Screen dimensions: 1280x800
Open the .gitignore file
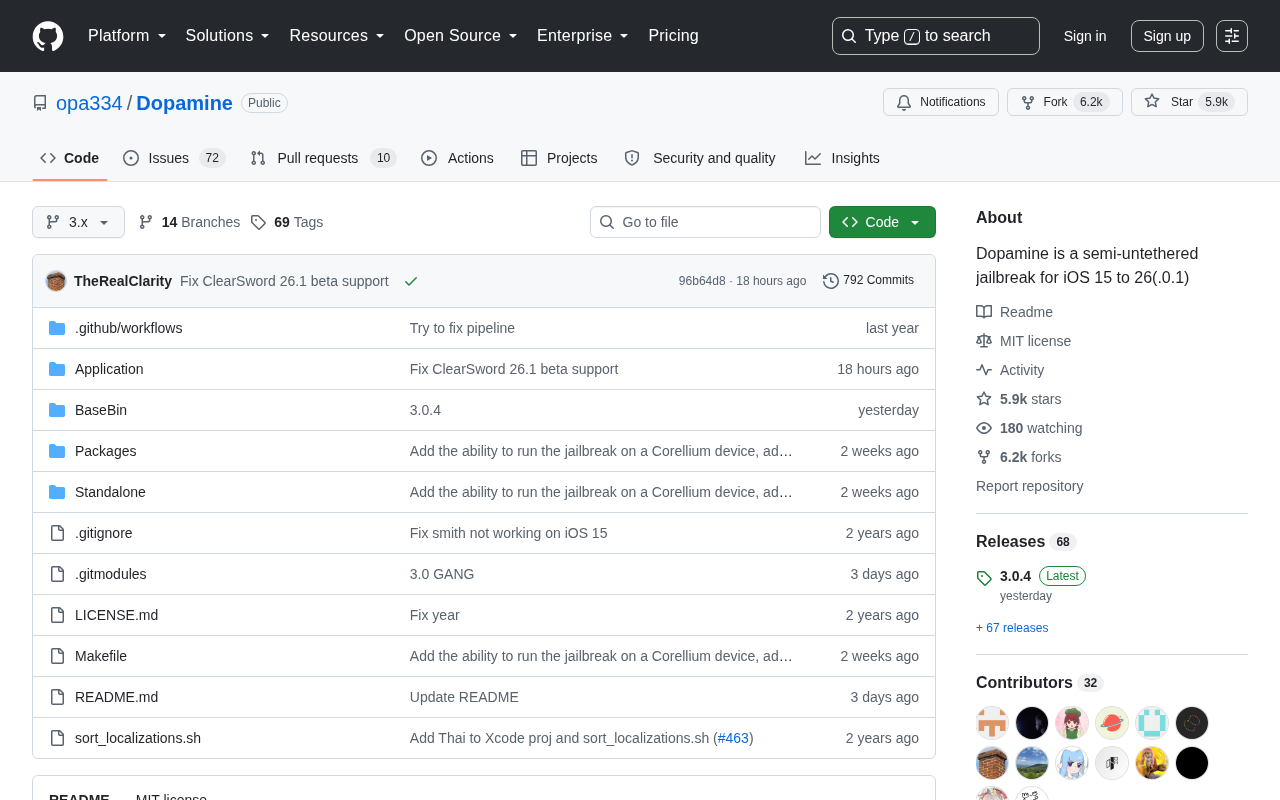pos(104,533)
